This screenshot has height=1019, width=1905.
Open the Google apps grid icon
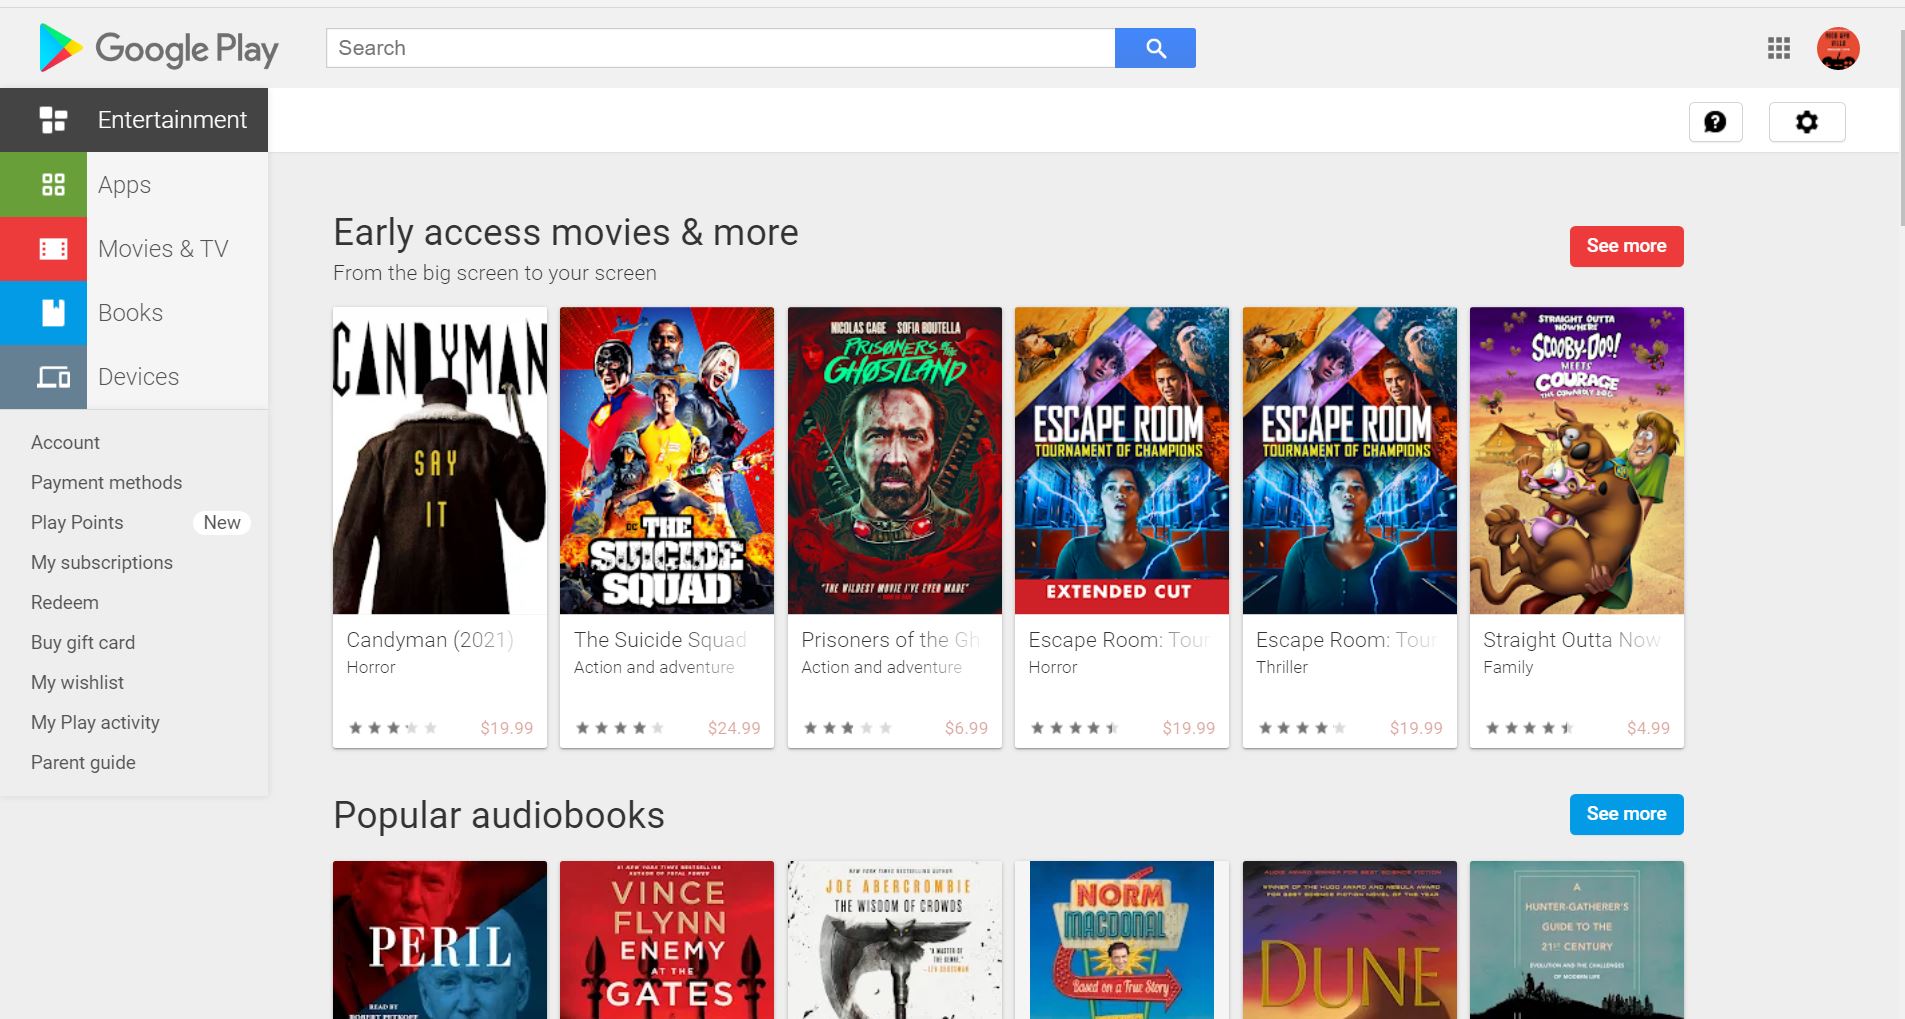(x=1779, y=47)
